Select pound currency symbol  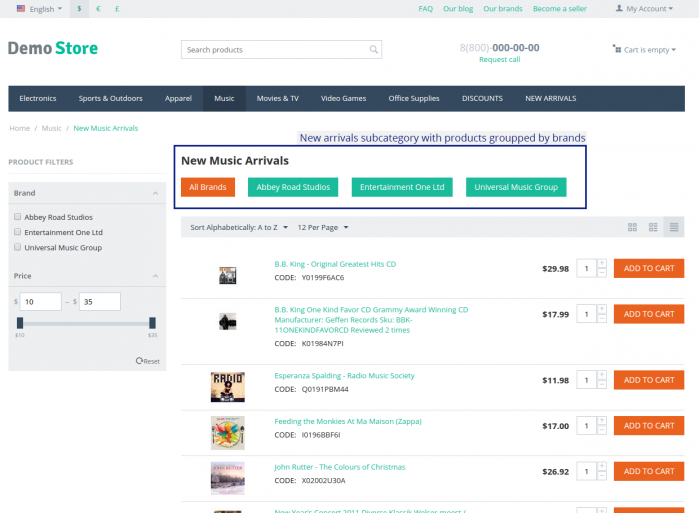(x=117, y=8)
